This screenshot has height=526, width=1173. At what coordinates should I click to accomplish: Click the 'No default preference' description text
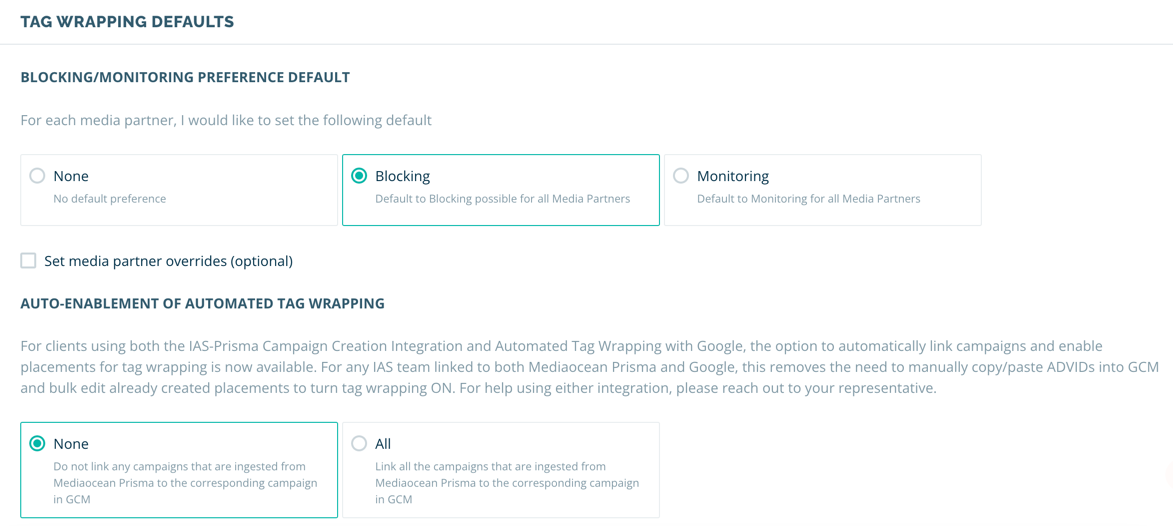click(x=109, y=200)
